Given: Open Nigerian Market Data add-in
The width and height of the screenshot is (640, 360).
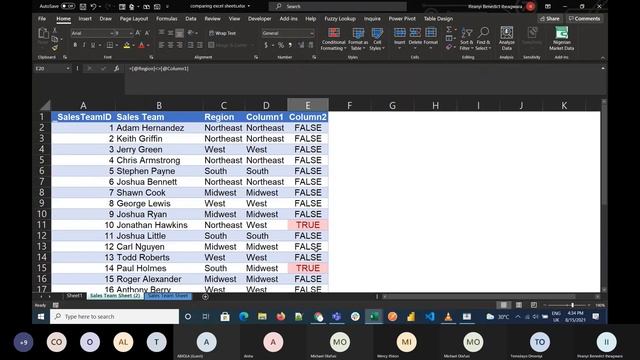Looking at the screenshot, I should 562,39.
